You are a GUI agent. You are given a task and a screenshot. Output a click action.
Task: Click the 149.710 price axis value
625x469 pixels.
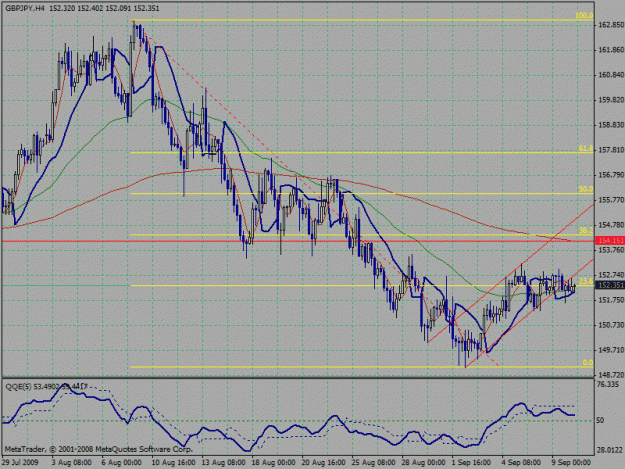coord(611,350)
